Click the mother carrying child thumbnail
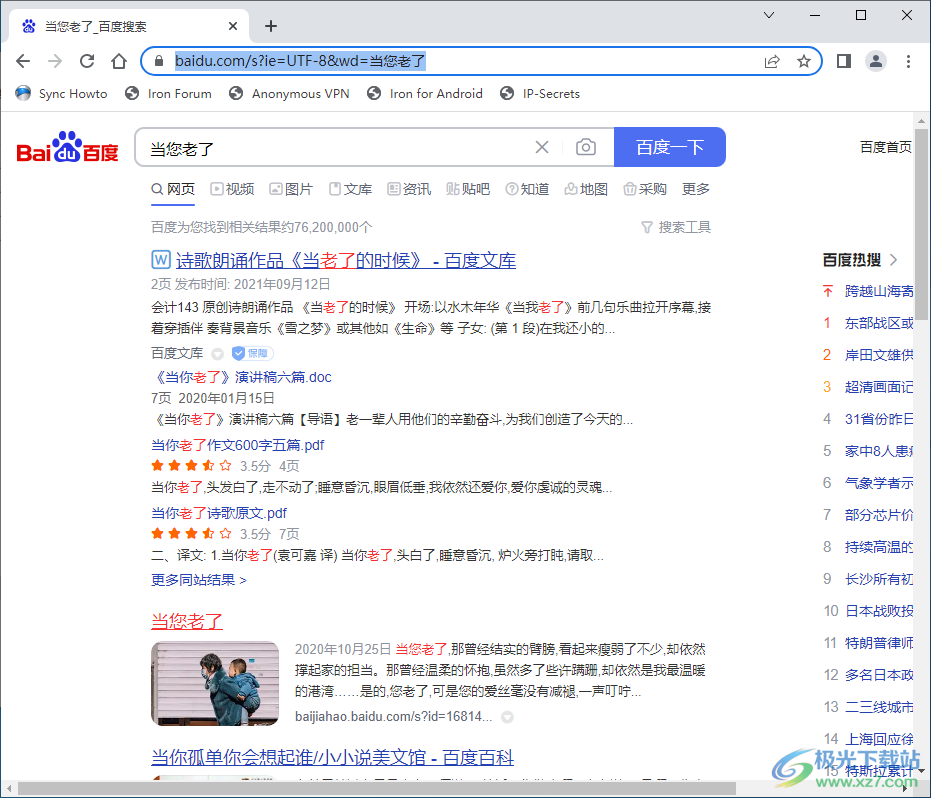This screenshot has width=931, height=798. pyautogui.click(x=215, y=683)
